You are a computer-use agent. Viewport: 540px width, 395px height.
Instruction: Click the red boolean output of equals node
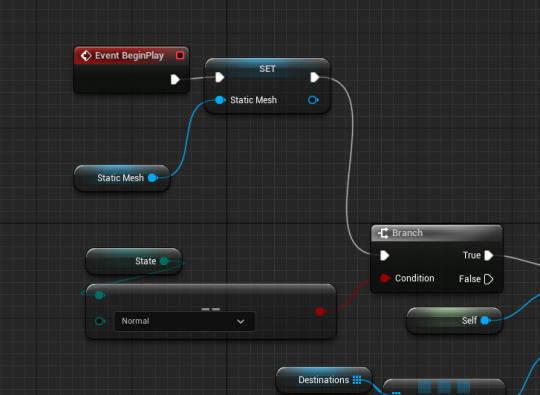(x=320, y=312)
